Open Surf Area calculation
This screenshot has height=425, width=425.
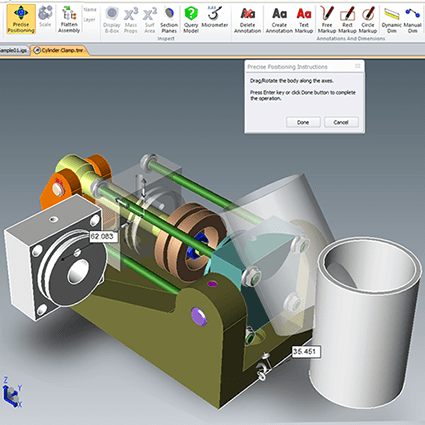click(x=150, y=20)
